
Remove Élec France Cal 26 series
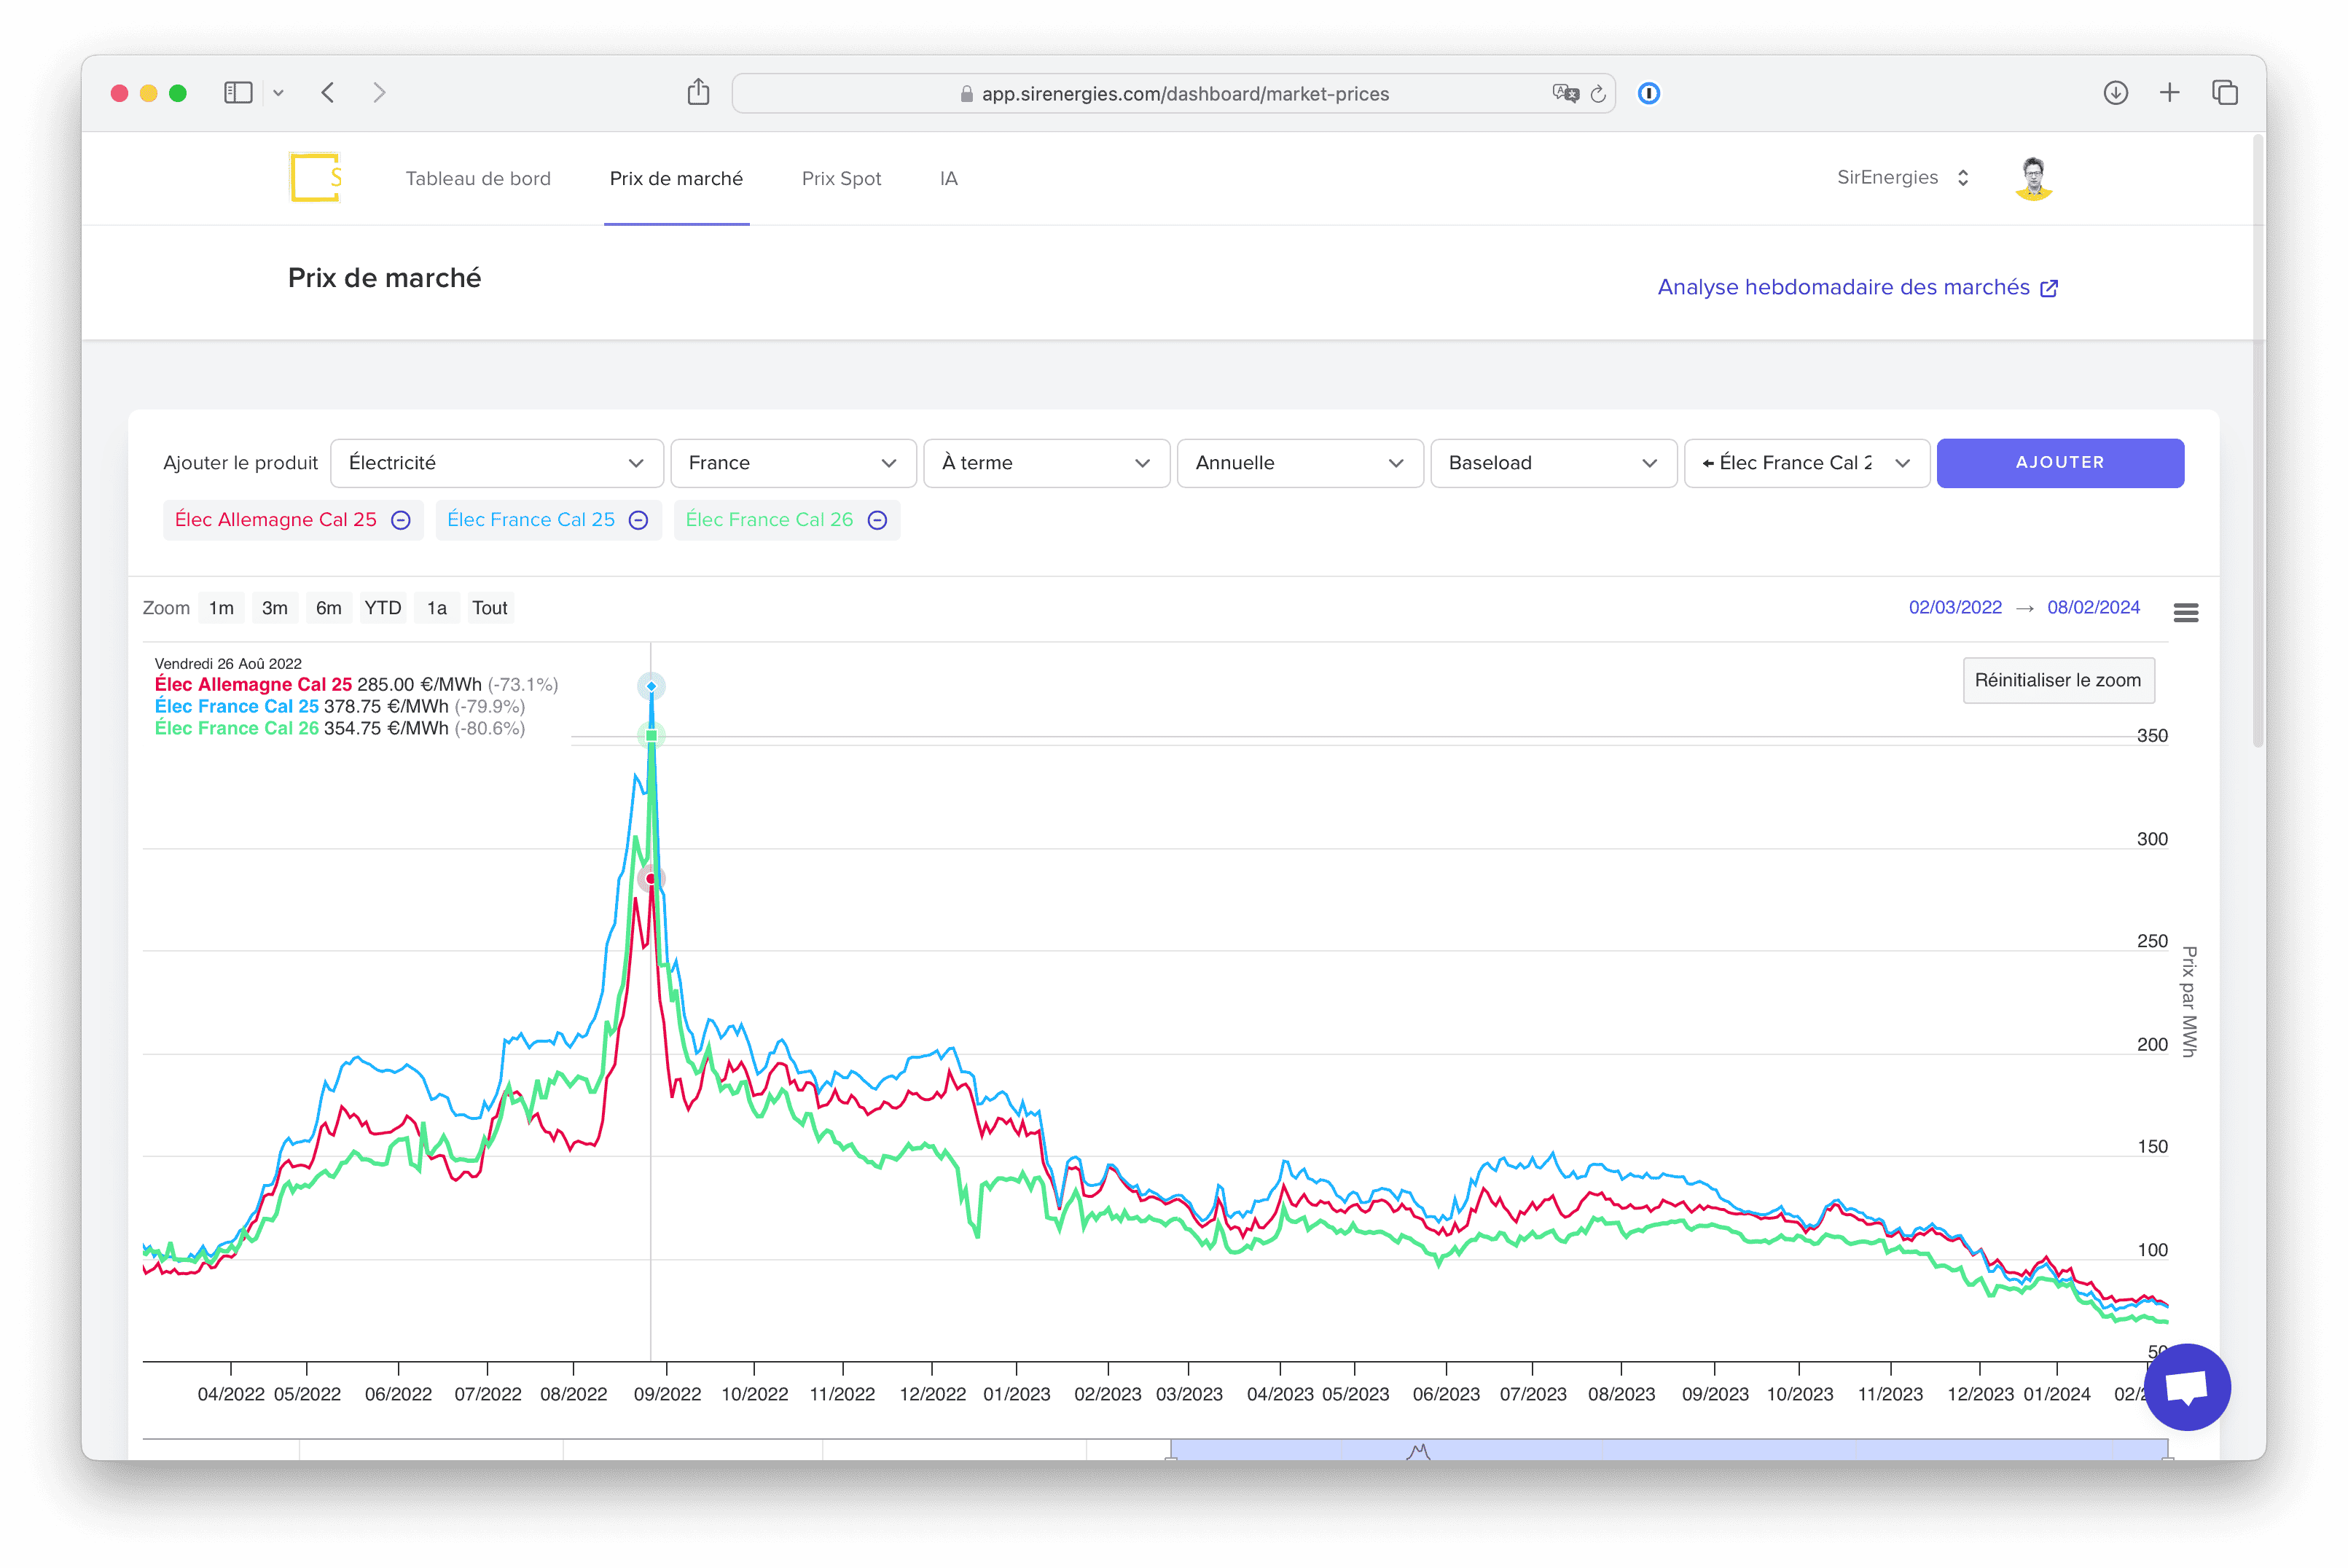(877, 520)
